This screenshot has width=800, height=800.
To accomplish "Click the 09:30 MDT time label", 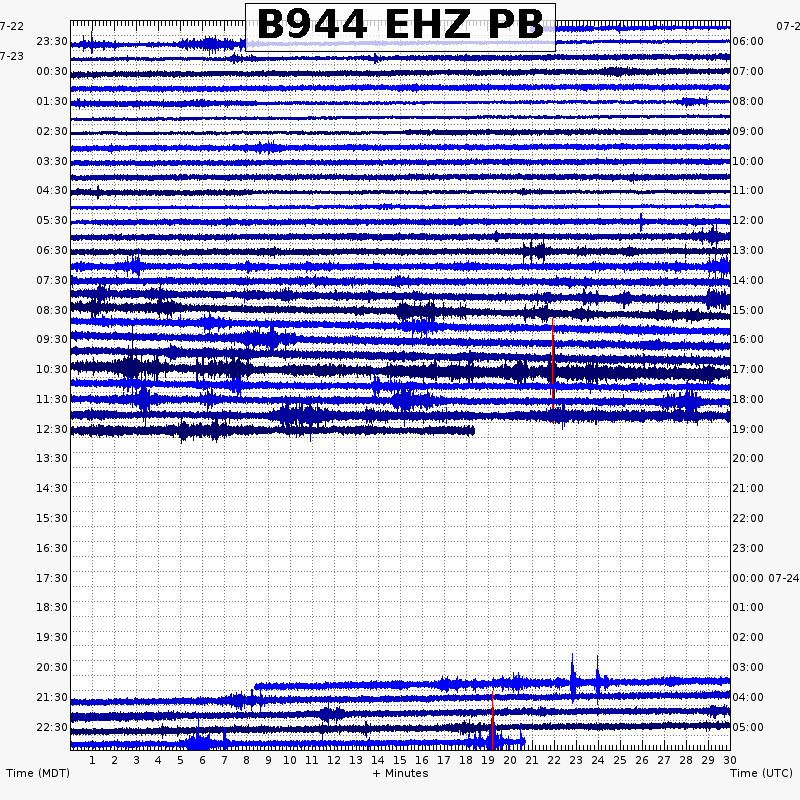I will [52, 339].
